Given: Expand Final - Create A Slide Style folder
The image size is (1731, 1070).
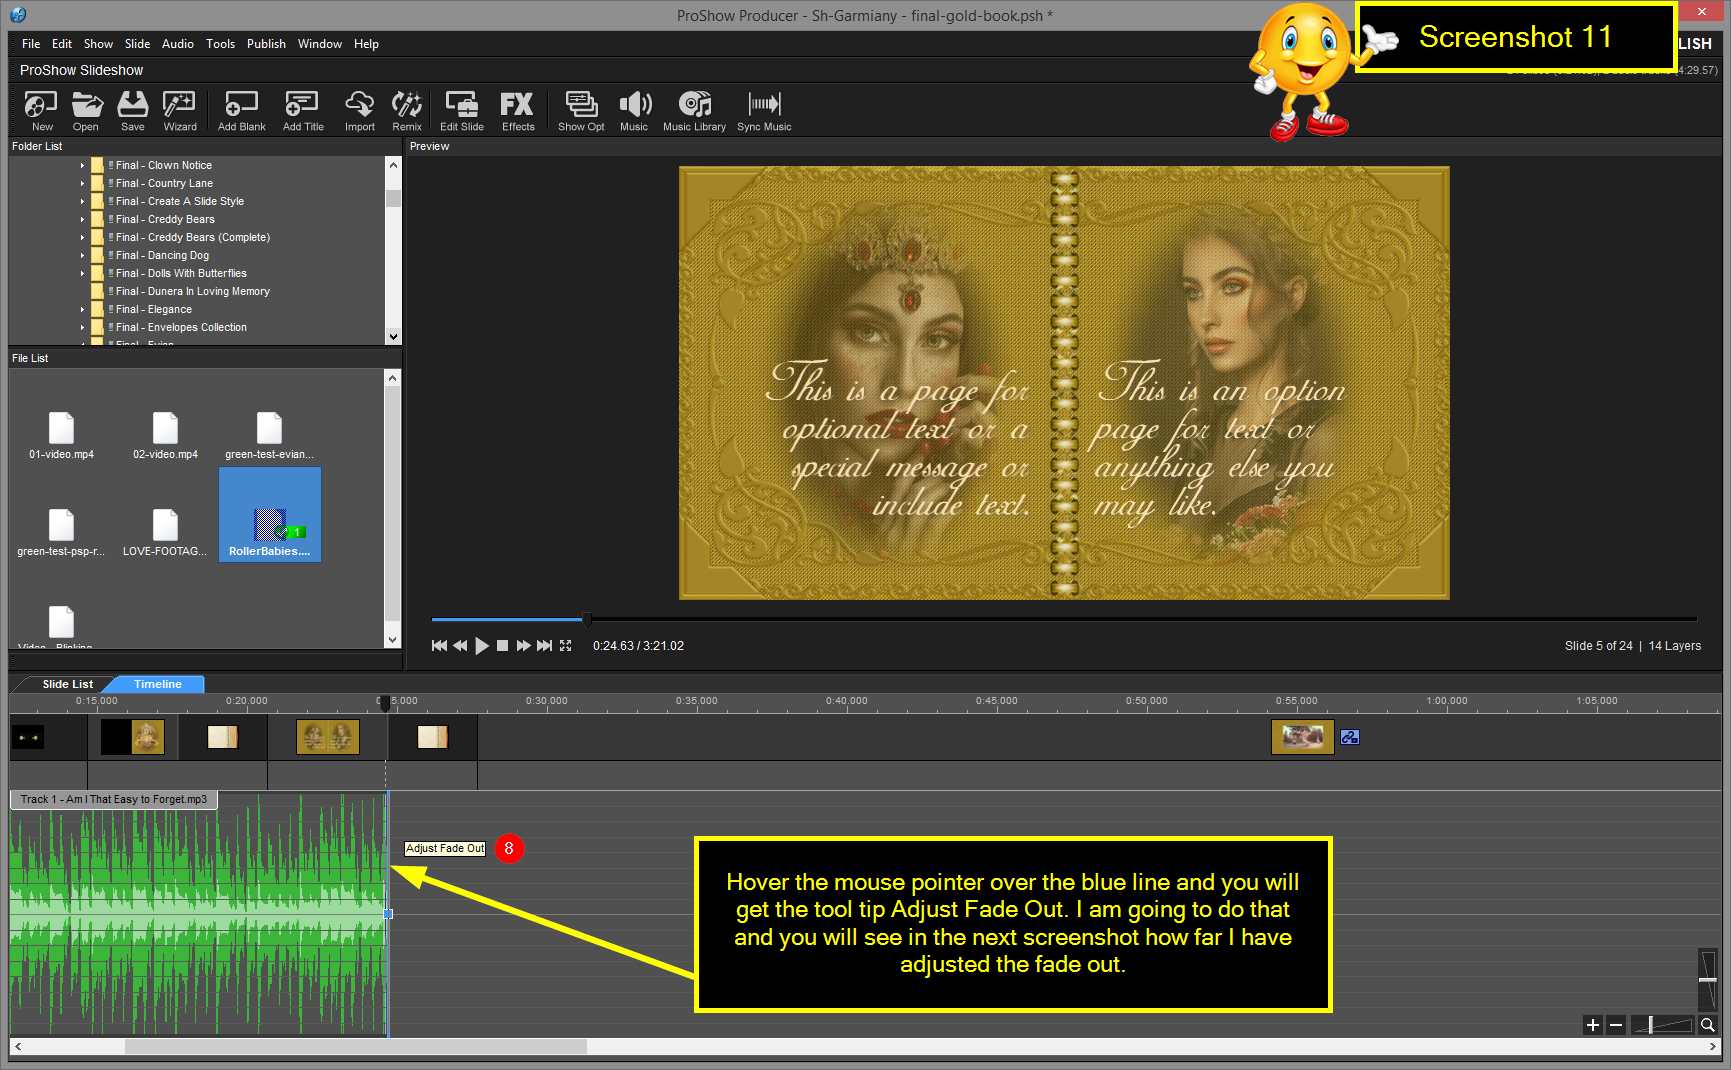Looking at the screenshot, I should 82,201.
